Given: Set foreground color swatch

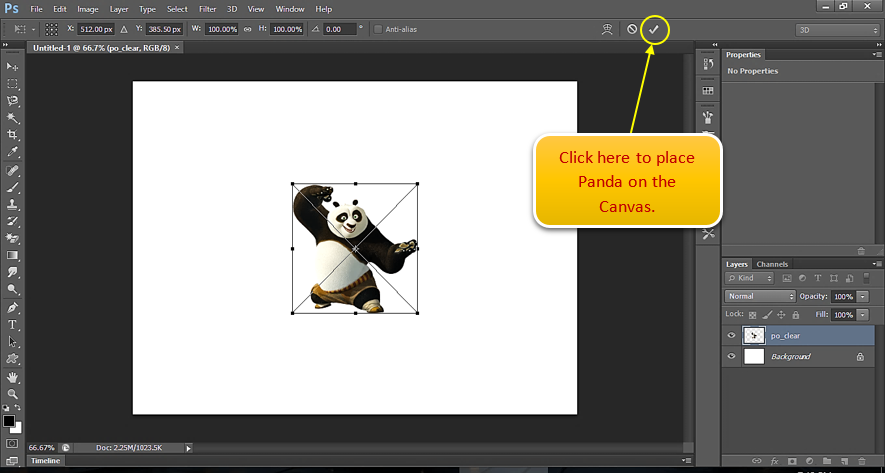Looking at the screenshot, I should pyautogui.click(x=9, y=421).
